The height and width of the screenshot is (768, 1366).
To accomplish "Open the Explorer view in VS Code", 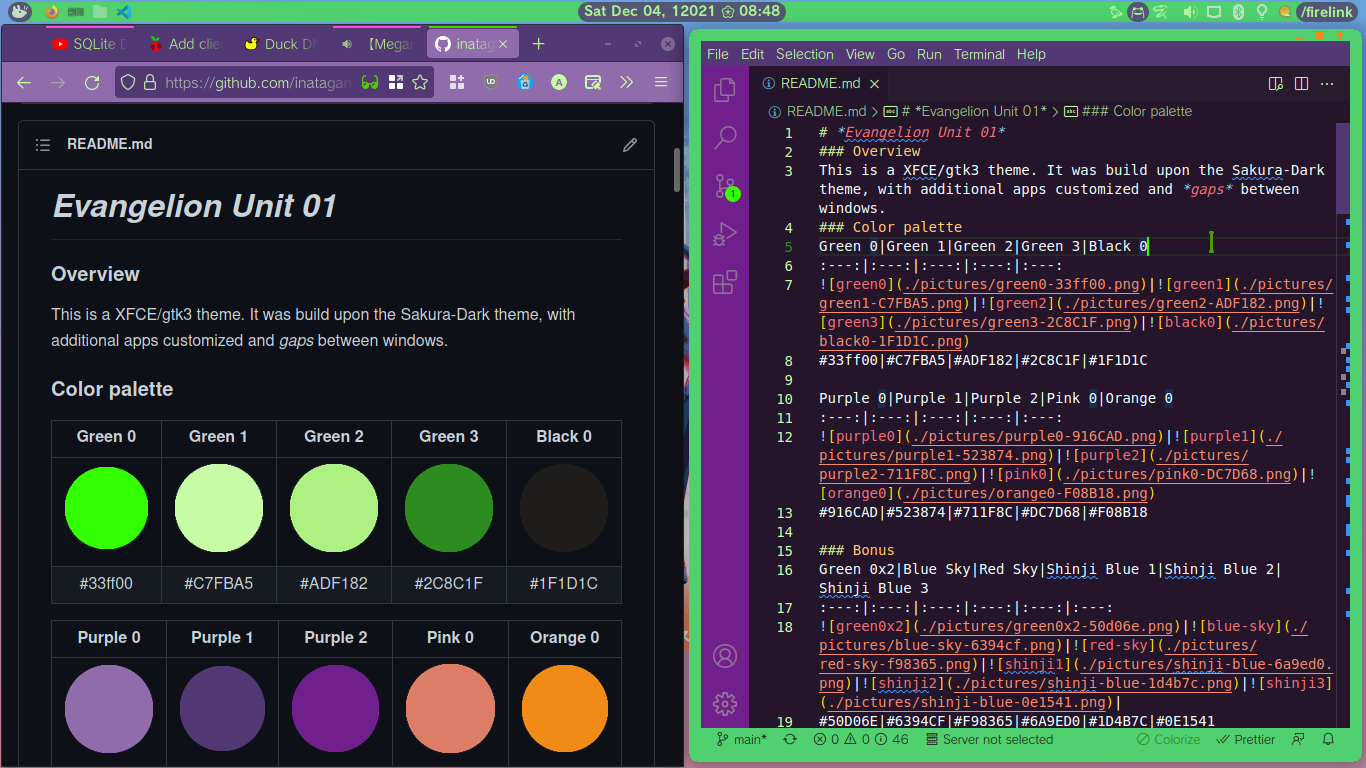I will tap(725, 91).
